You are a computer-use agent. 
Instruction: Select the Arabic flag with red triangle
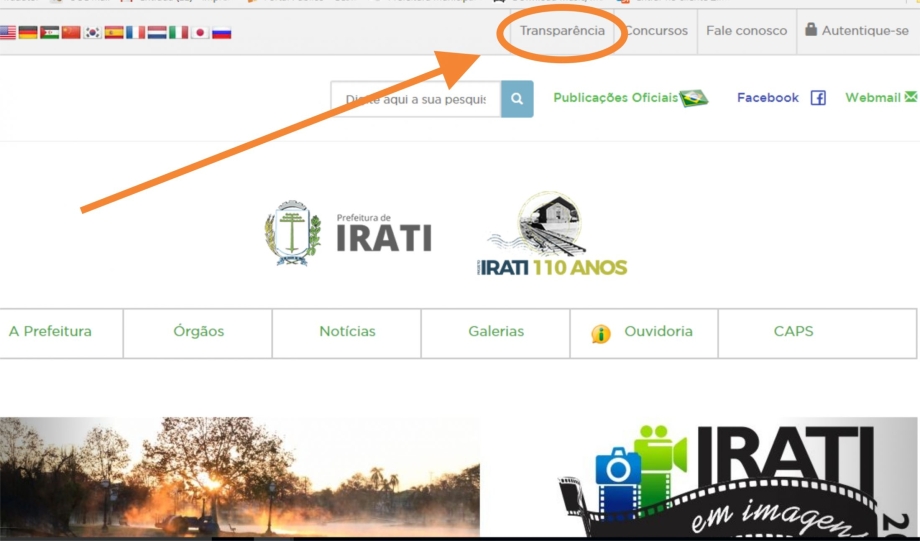(x=50, y=32)
